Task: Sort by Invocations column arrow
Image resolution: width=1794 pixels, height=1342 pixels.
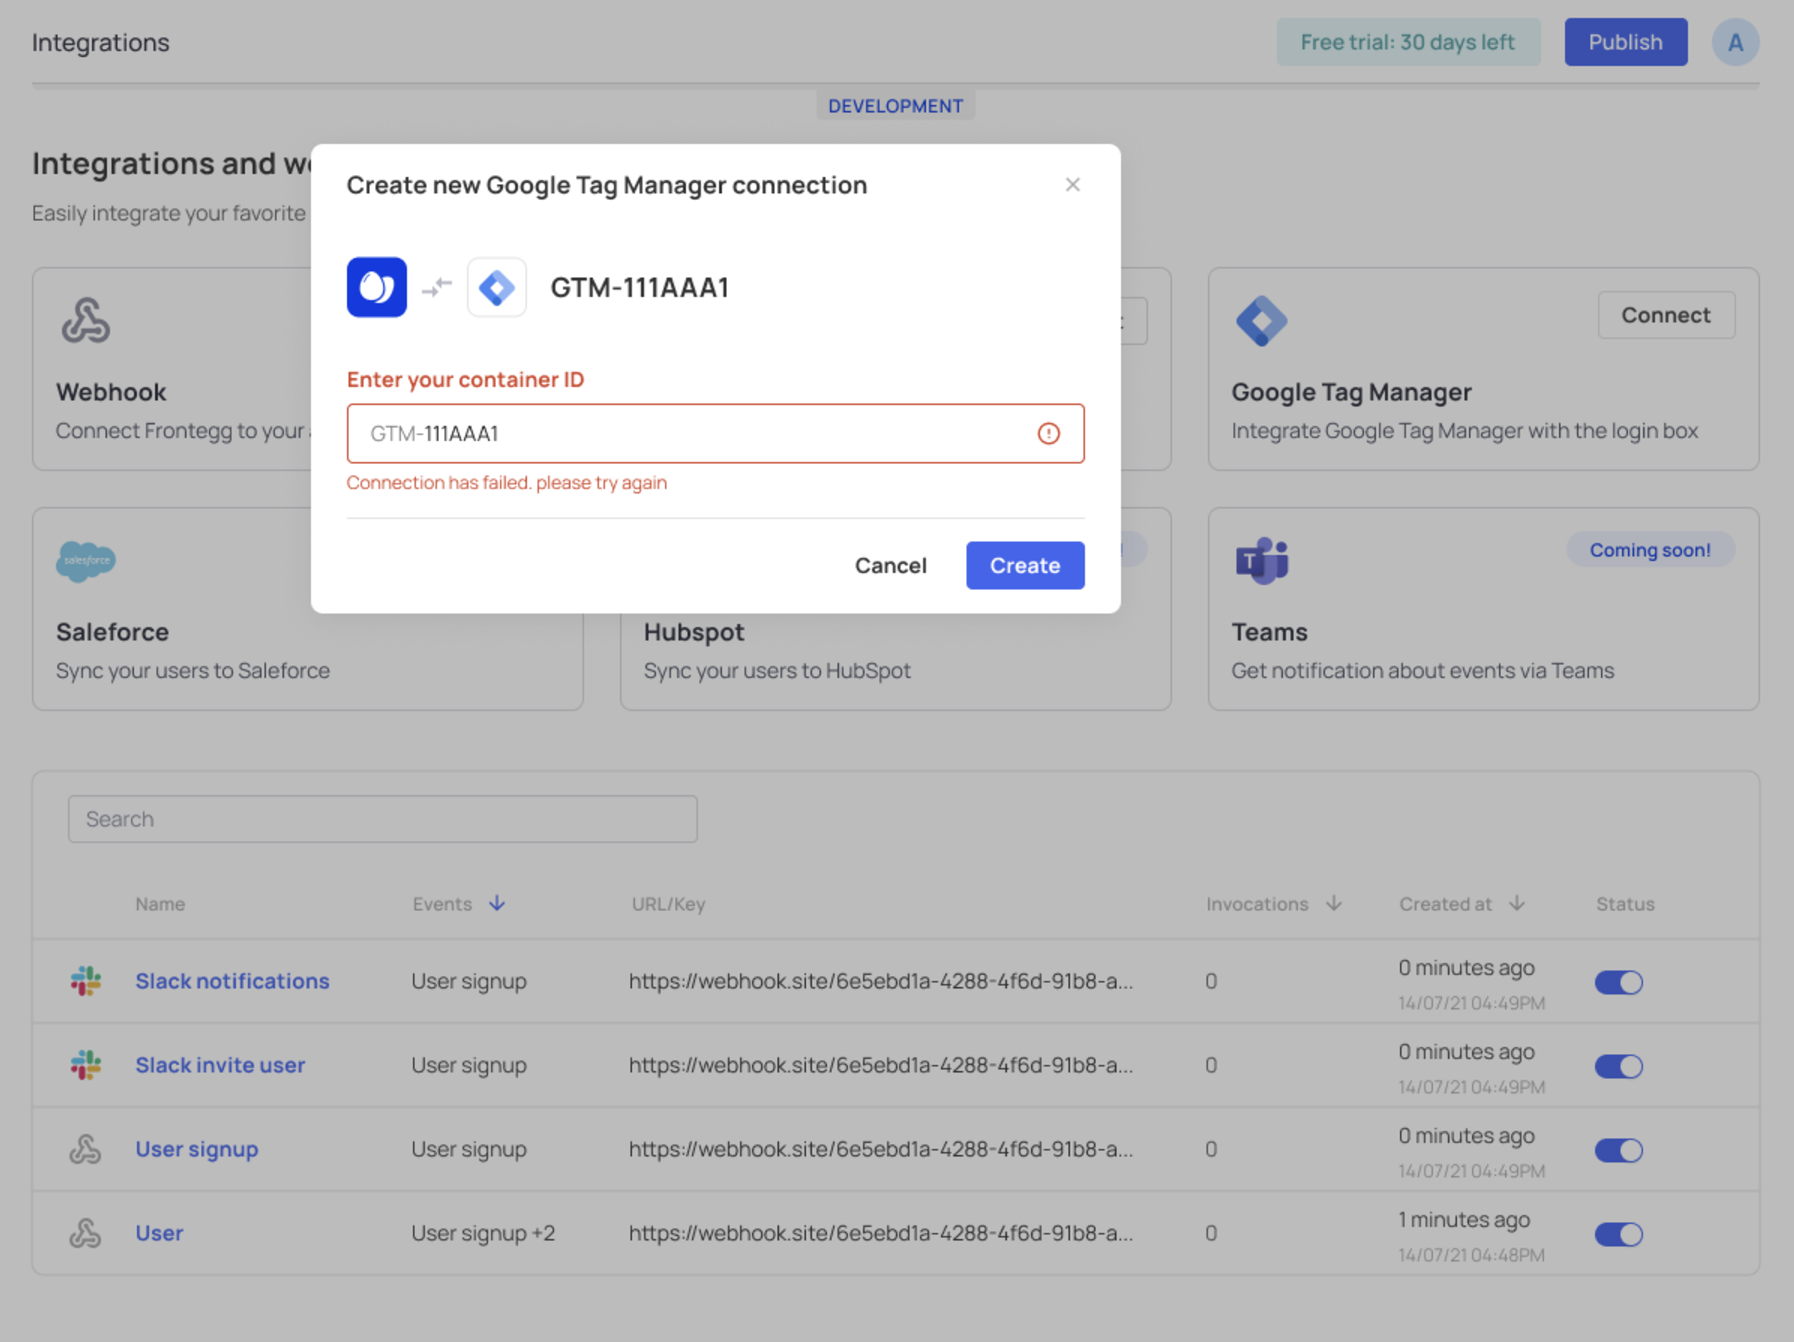Action: point(1334,904)
